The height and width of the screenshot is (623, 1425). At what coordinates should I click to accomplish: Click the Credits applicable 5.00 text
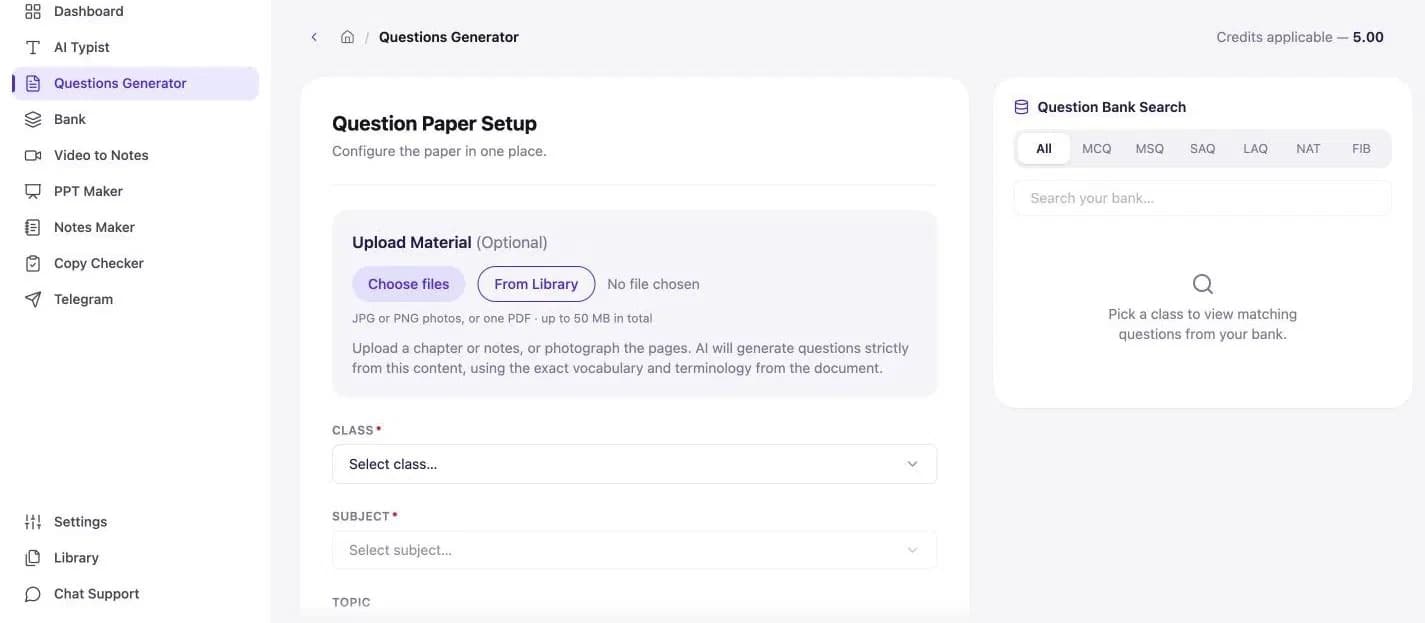(1300, 37)
